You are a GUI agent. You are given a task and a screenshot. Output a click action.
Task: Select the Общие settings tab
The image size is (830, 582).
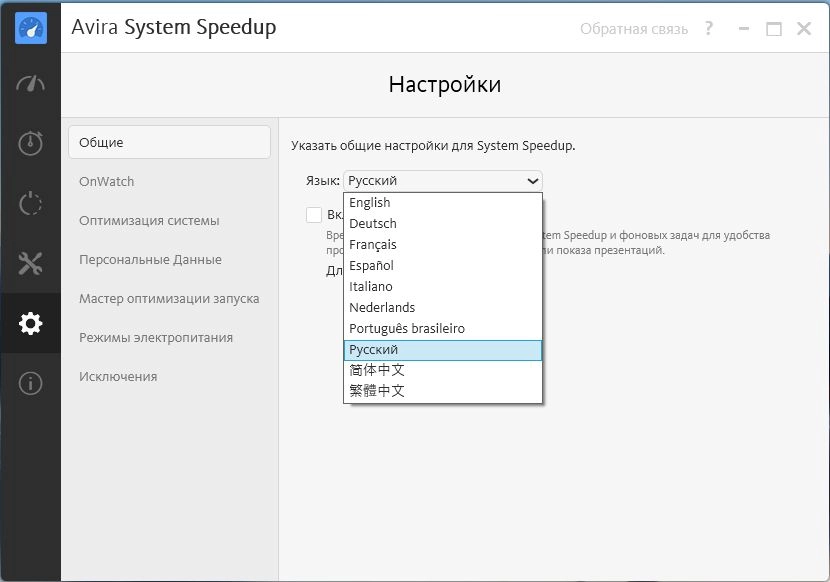[x=169, y=142]
